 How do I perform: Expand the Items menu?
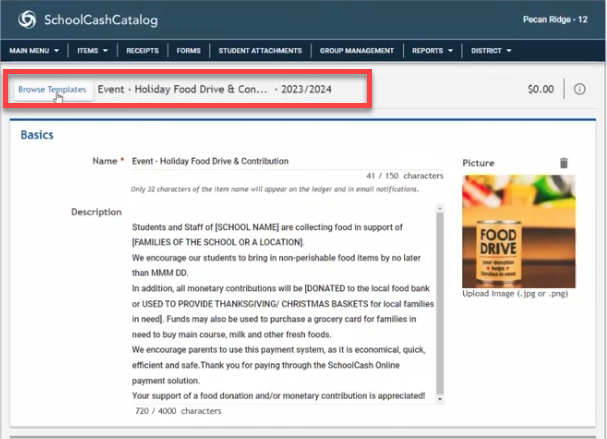point(93,51)
